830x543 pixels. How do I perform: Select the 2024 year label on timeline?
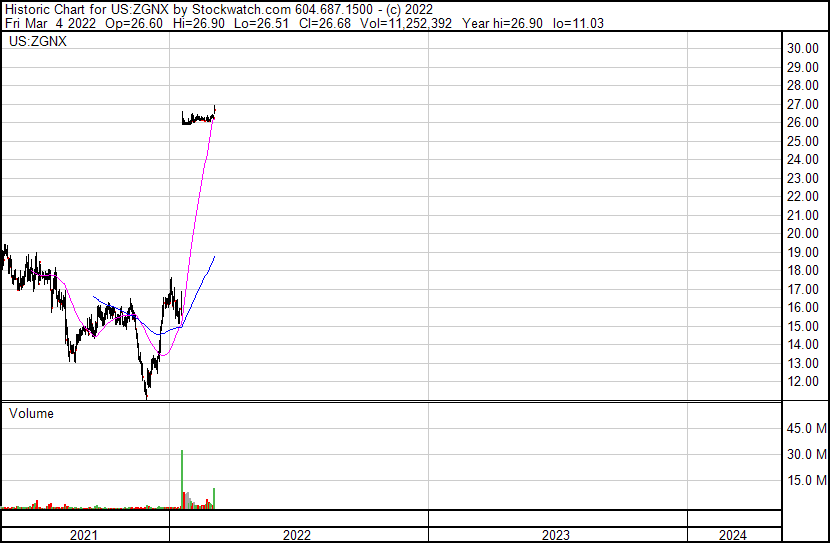(733, 535)
